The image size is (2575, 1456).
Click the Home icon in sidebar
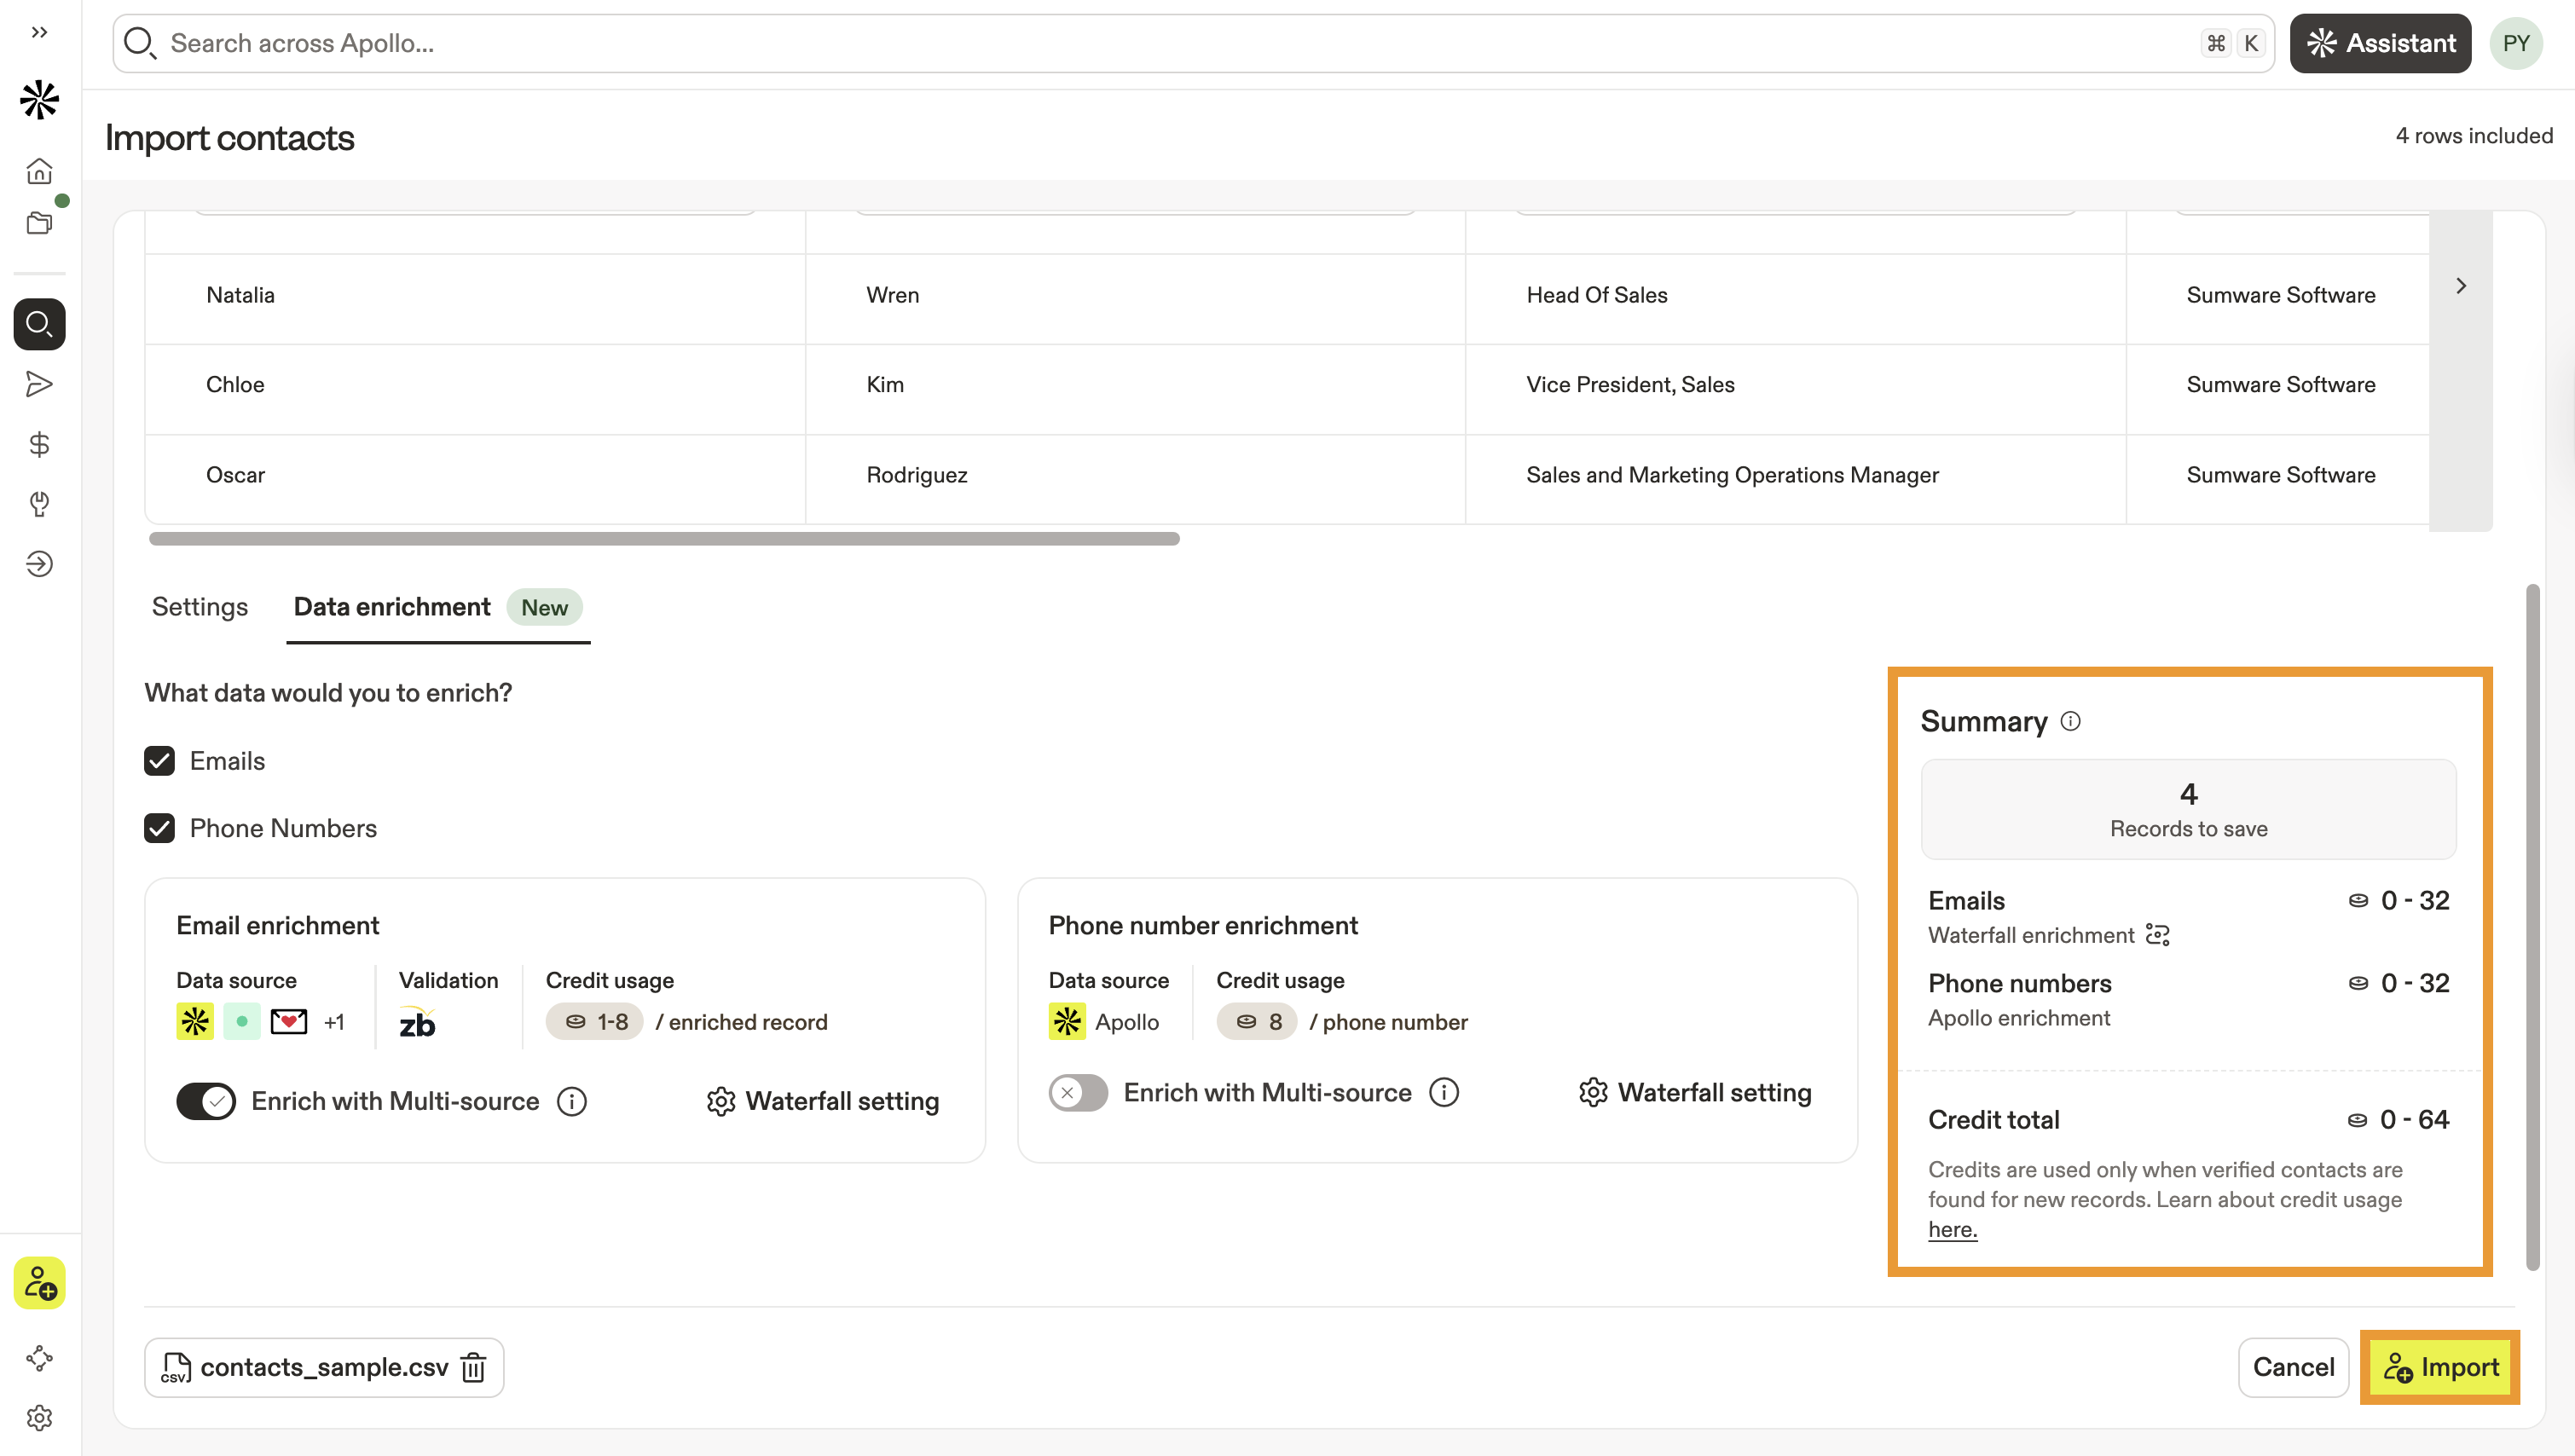click(x=39, y=171)
